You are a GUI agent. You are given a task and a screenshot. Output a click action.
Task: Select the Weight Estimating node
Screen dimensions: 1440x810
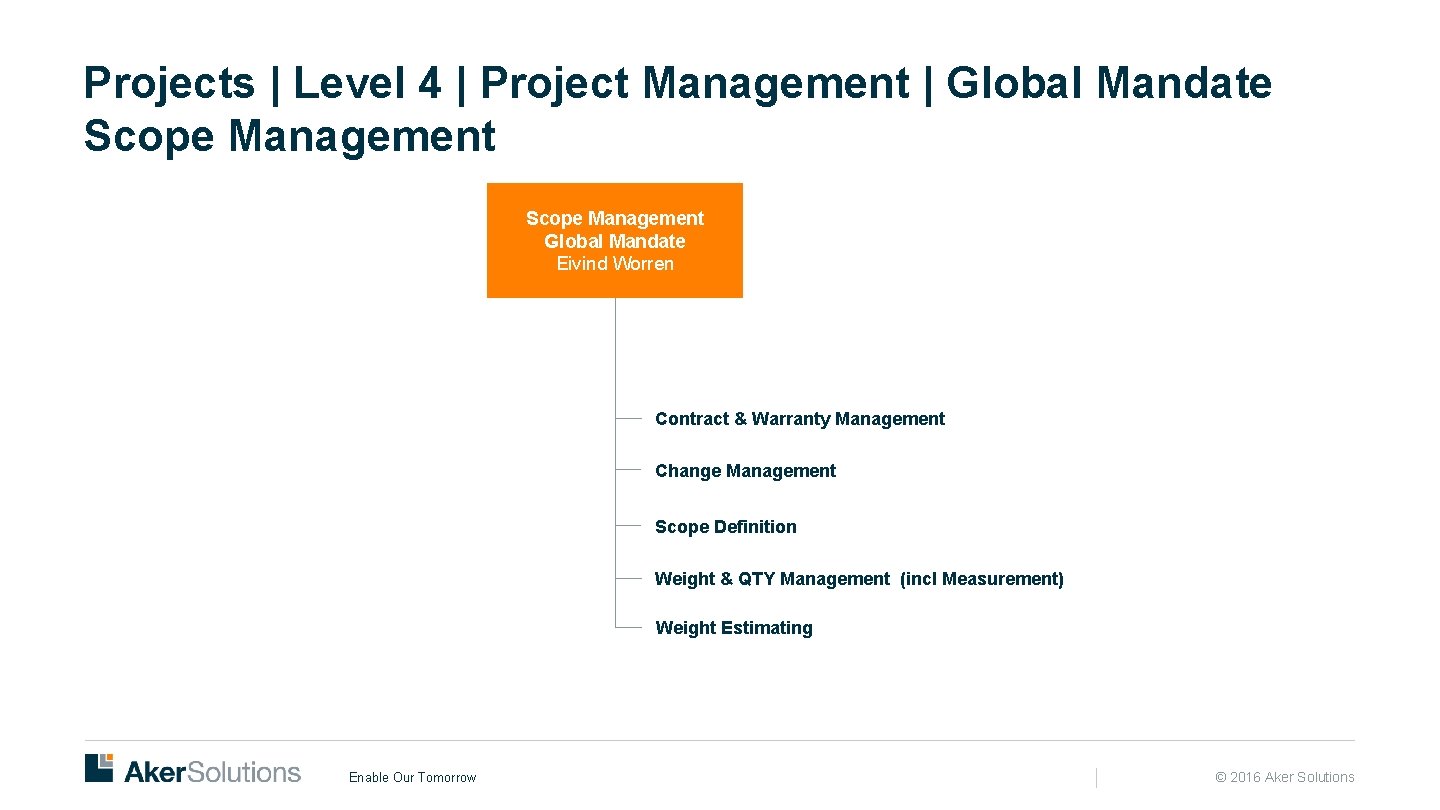click(734, 628)
